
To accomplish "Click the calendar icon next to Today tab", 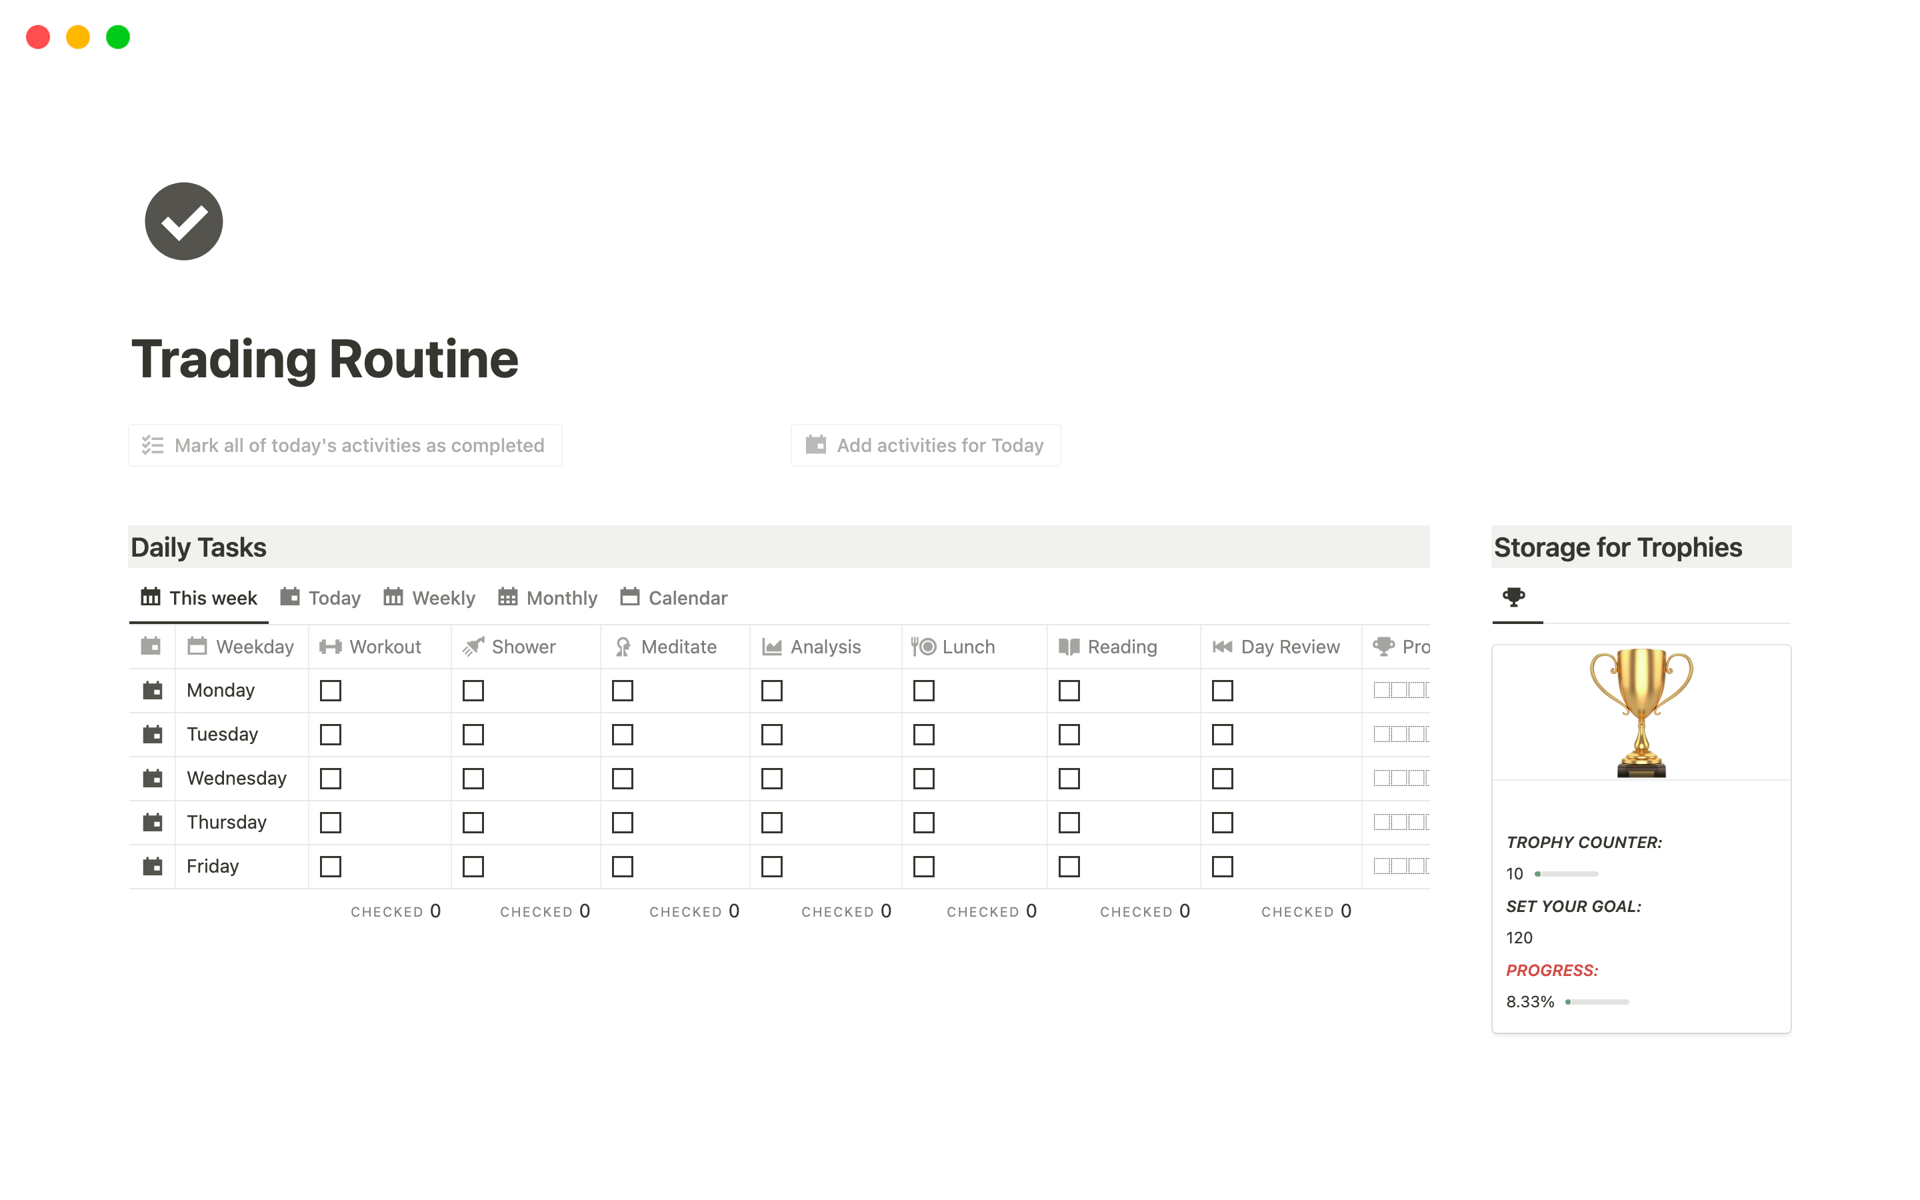I will (289, 597).
